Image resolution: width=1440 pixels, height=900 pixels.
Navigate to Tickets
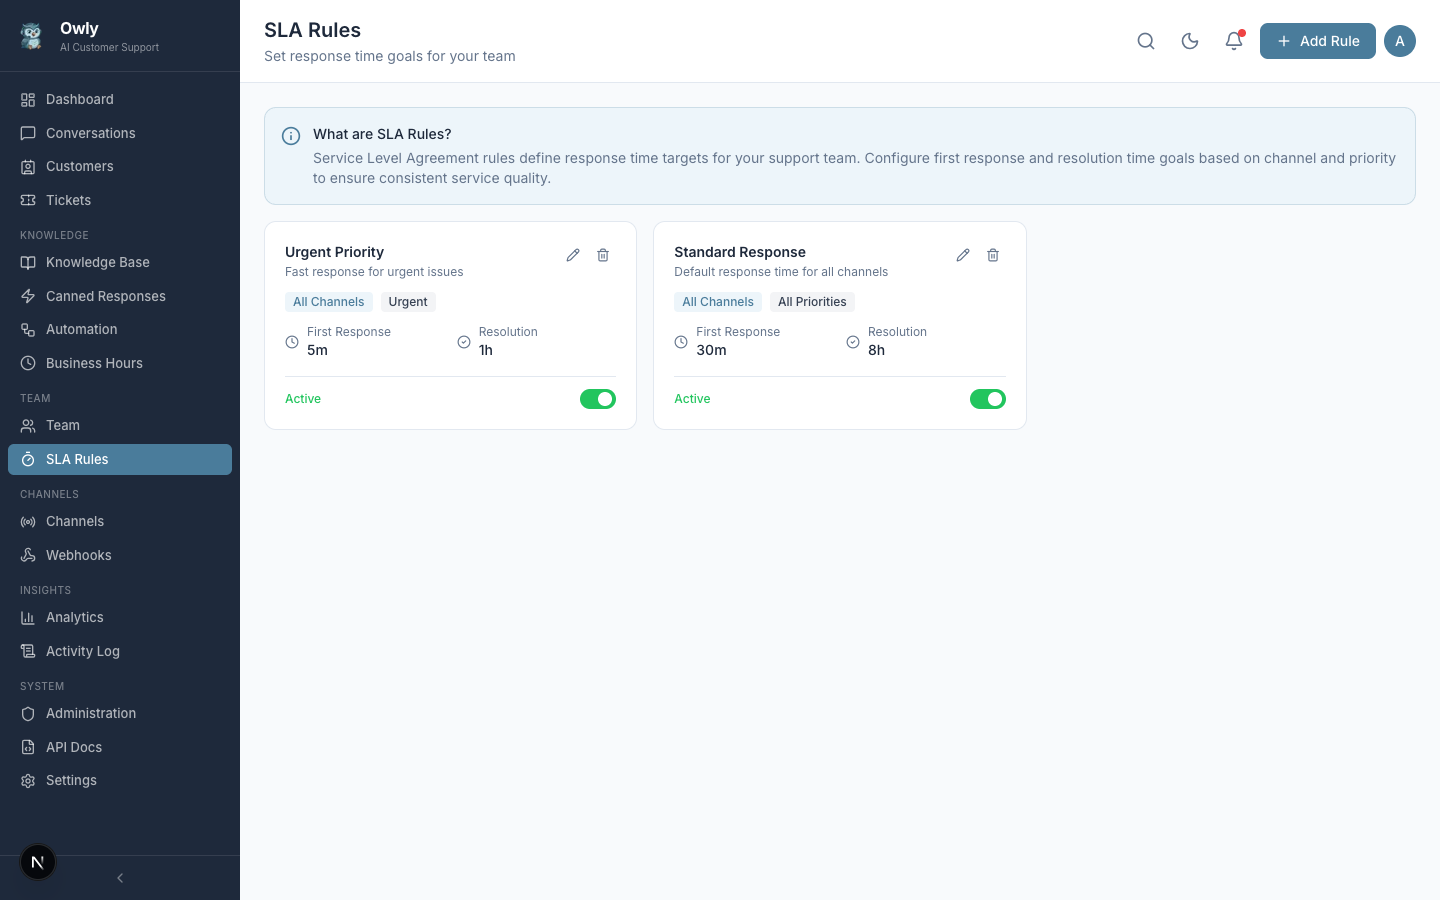click(120, 200)
